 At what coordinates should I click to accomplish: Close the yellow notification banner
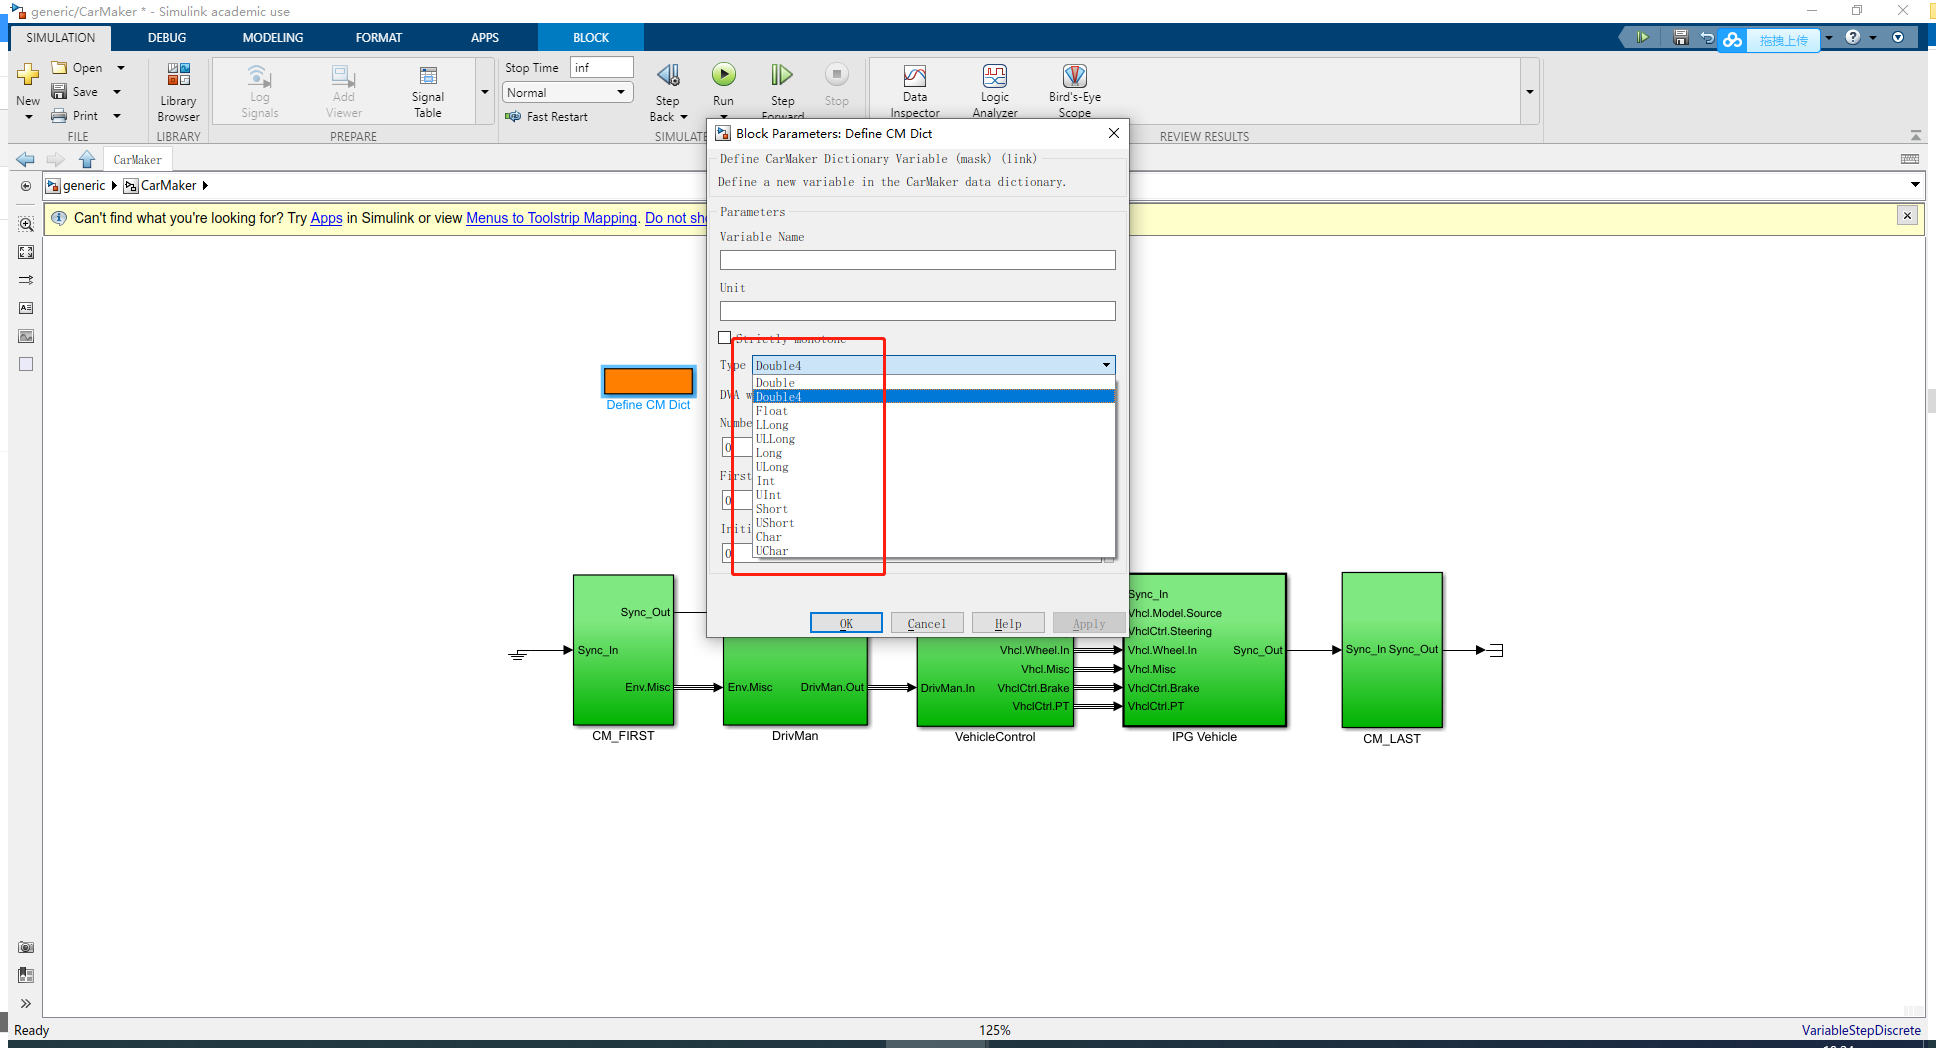click(1907, 216)
